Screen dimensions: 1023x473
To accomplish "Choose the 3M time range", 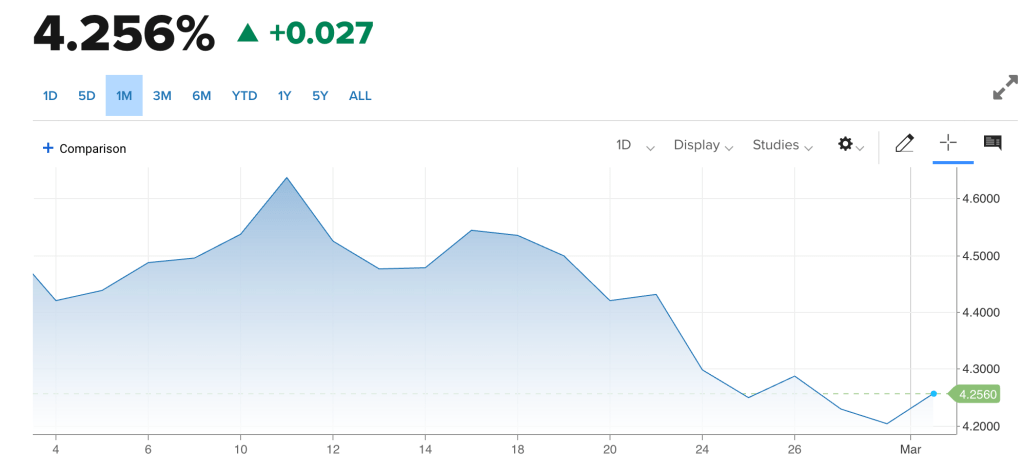I will (162, 96).
